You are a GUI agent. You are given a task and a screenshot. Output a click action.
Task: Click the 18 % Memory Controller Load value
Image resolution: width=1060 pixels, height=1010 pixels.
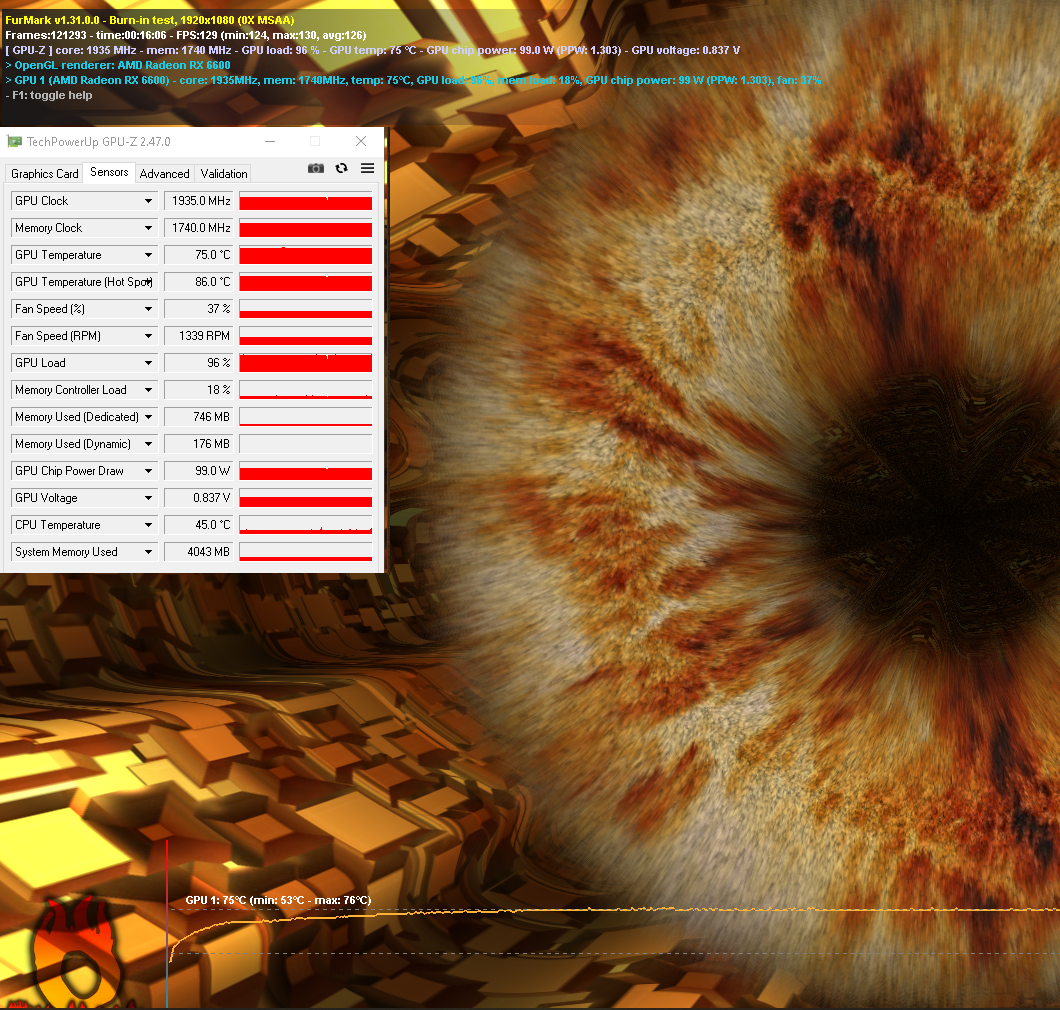(199, 390)
